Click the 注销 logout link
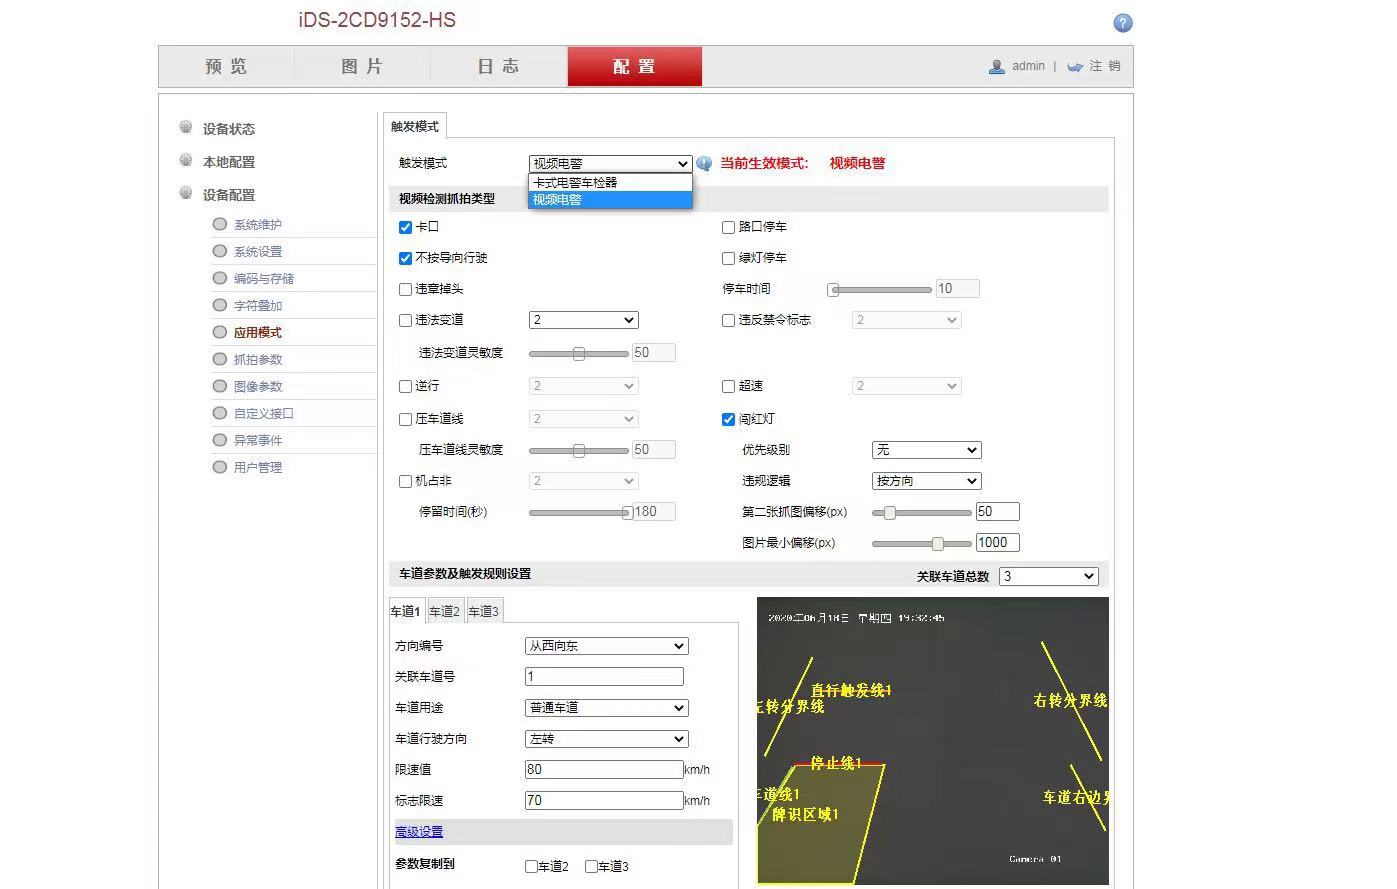Viewport: 1397px width, 889px height. [x=1105, y=66]
